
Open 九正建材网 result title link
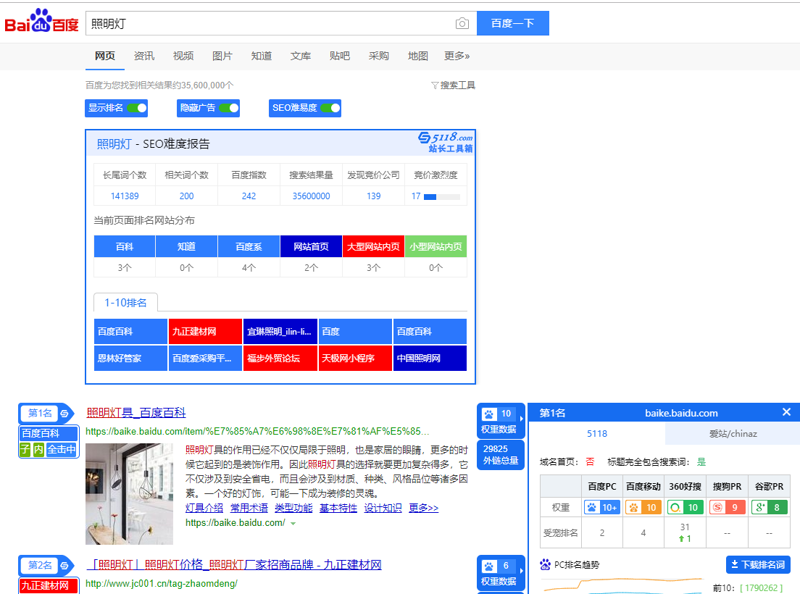coord(234,564)
